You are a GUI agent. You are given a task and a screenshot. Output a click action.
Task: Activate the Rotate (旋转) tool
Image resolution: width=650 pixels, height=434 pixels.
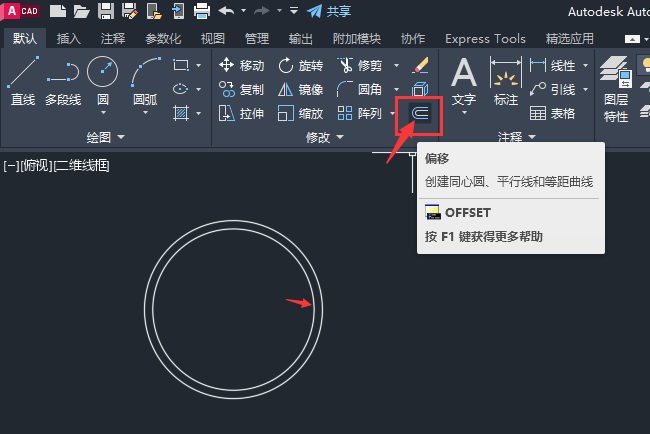coord(301,65)
